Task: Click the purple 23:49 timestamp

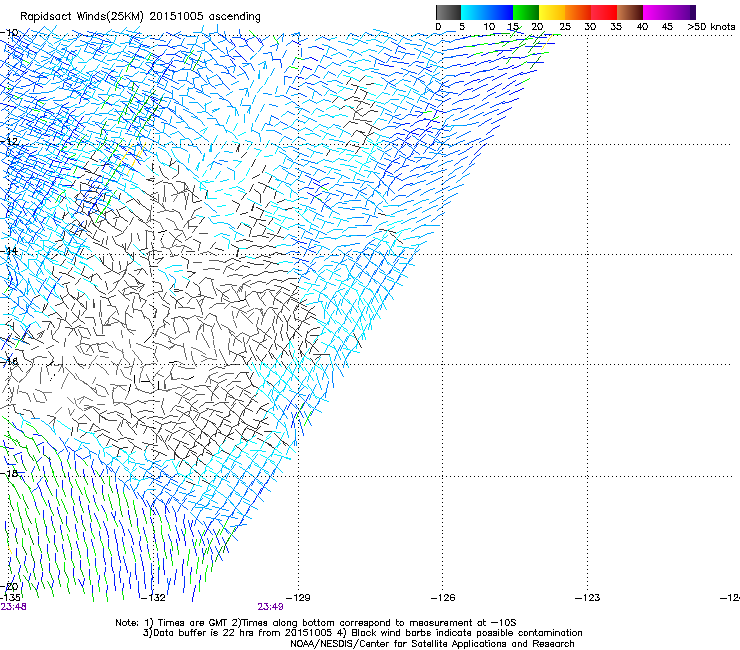Action: 270,607
